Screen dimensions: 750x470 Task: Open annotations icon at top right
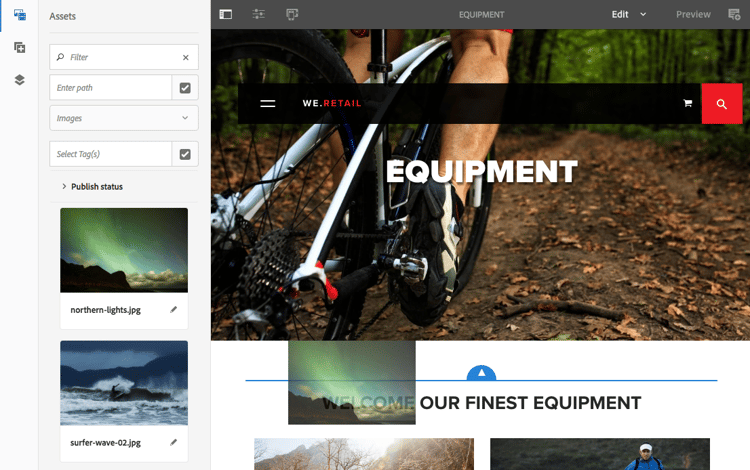(x=734, y=14)
